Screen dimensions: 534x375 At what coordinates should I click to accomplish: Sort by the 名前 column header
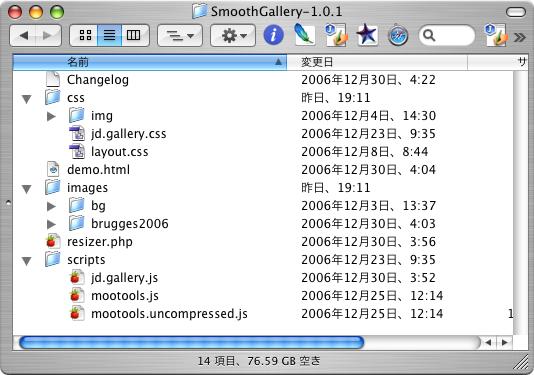150,62
